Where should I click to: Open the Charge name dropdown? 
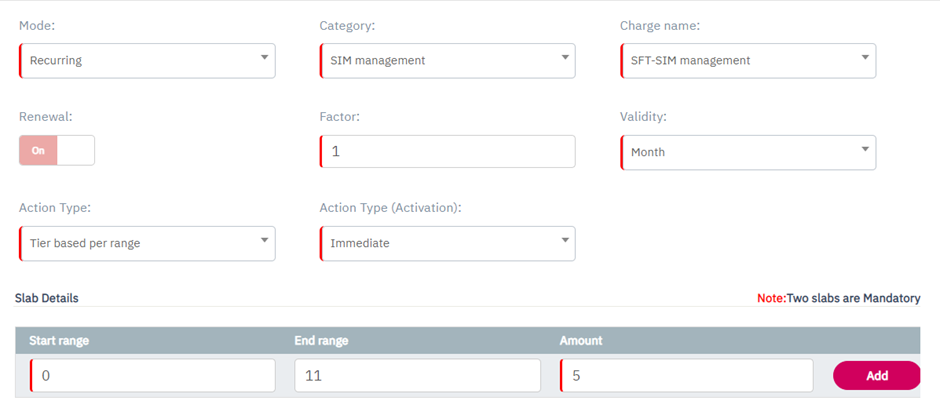(748, 60)
